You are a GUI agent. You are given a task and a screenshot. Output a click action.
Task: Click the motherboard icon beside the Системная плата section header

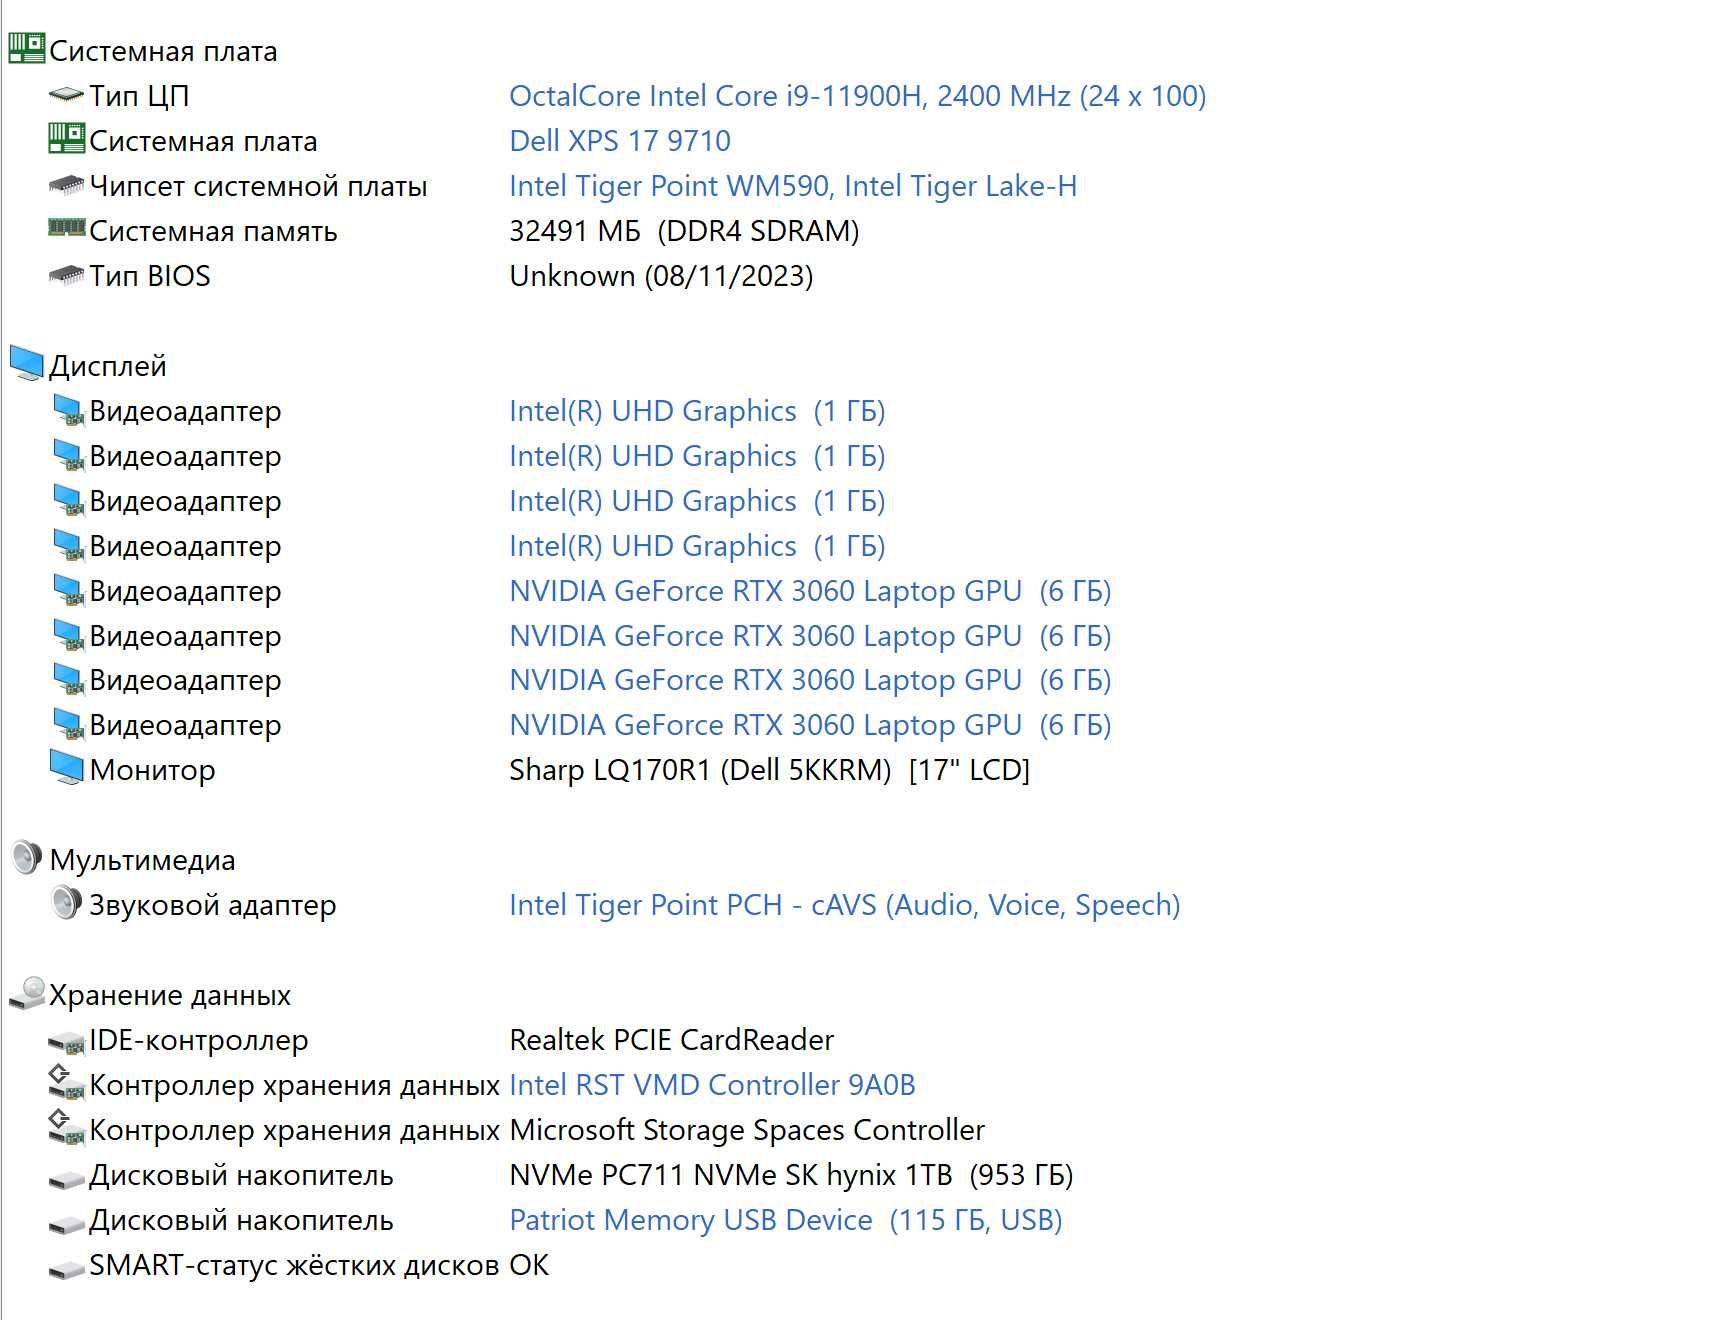point(27,48)
